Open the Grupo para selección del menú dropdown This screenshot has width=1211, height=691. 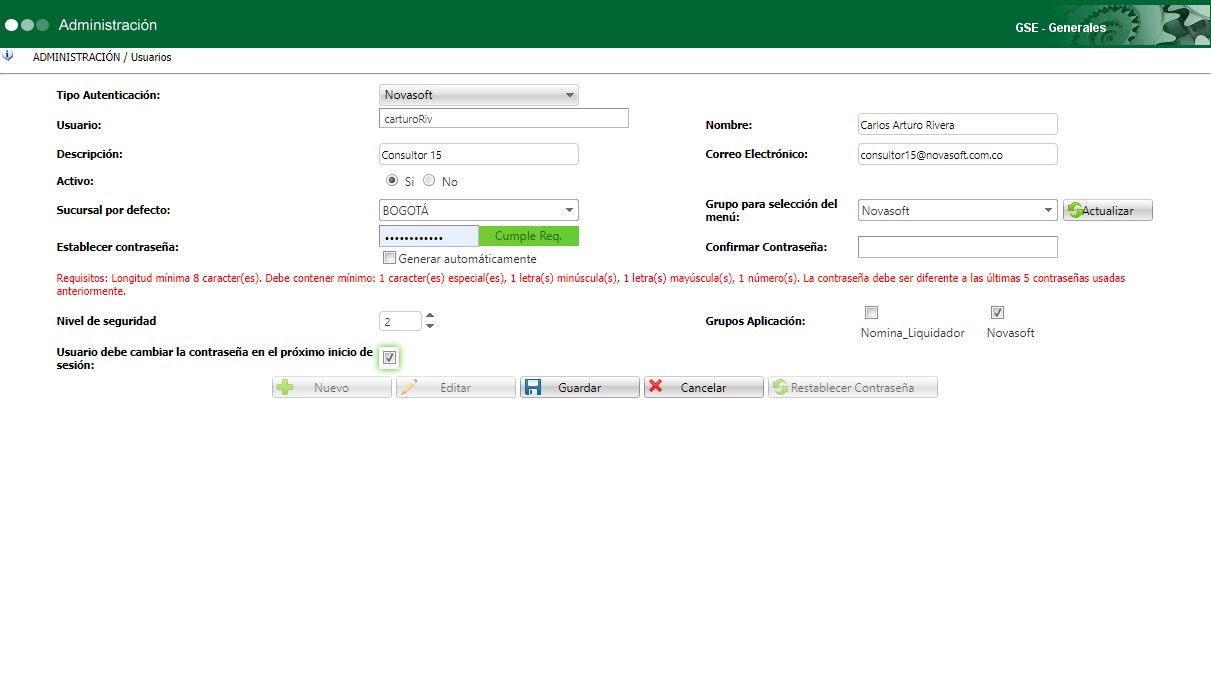[958, 210]
